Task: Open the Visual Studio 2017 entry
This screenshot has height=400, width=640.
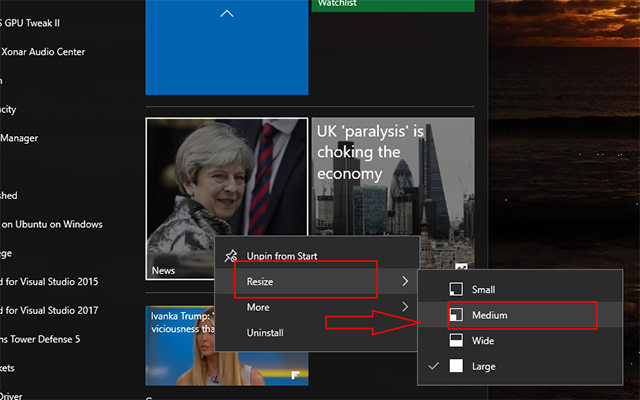Action: [49, 310]
